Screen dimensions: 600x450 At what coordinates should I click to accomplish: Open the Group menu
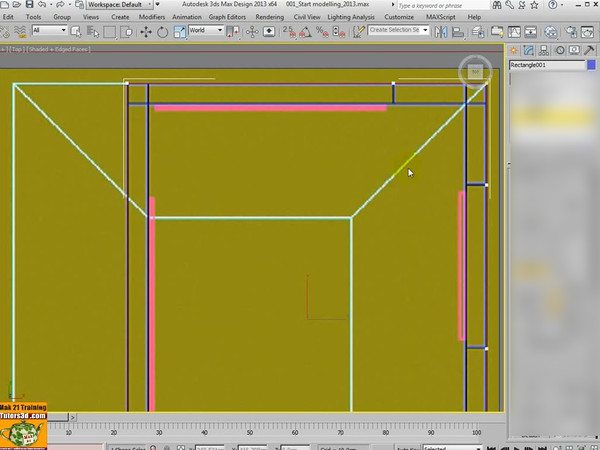point(62,17)
